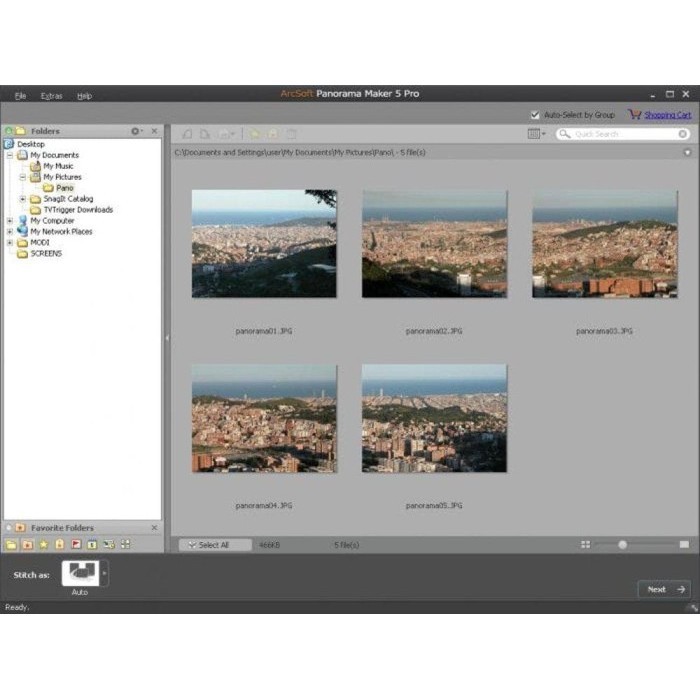The width and height of the screenshot is (700, 700).
Task: Select Desktop in the folder tree
Action: tap(31, 144)
